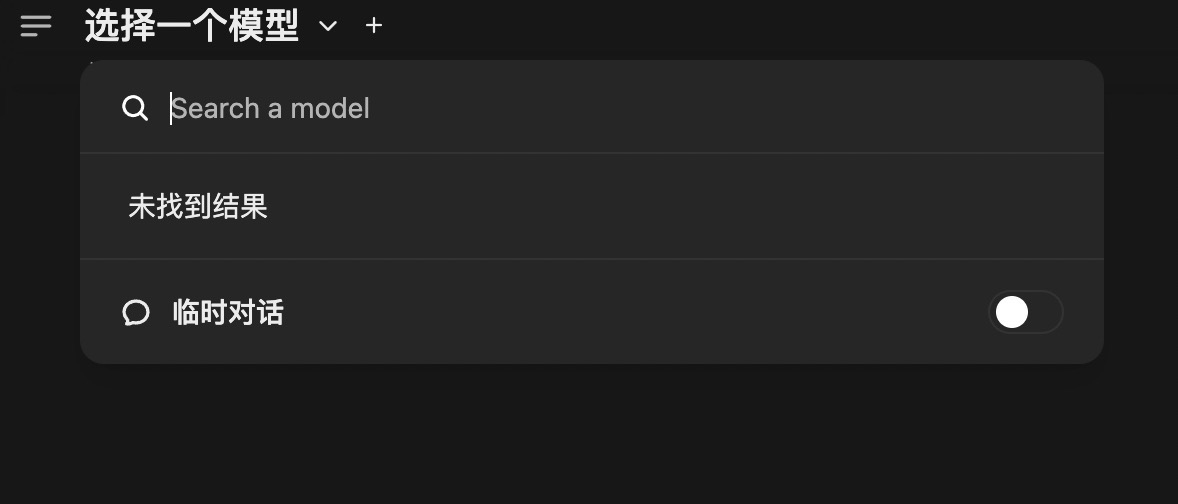Click the magnifying glass search icon
The width and height of the screenshot is (1178, 504).
135,108
